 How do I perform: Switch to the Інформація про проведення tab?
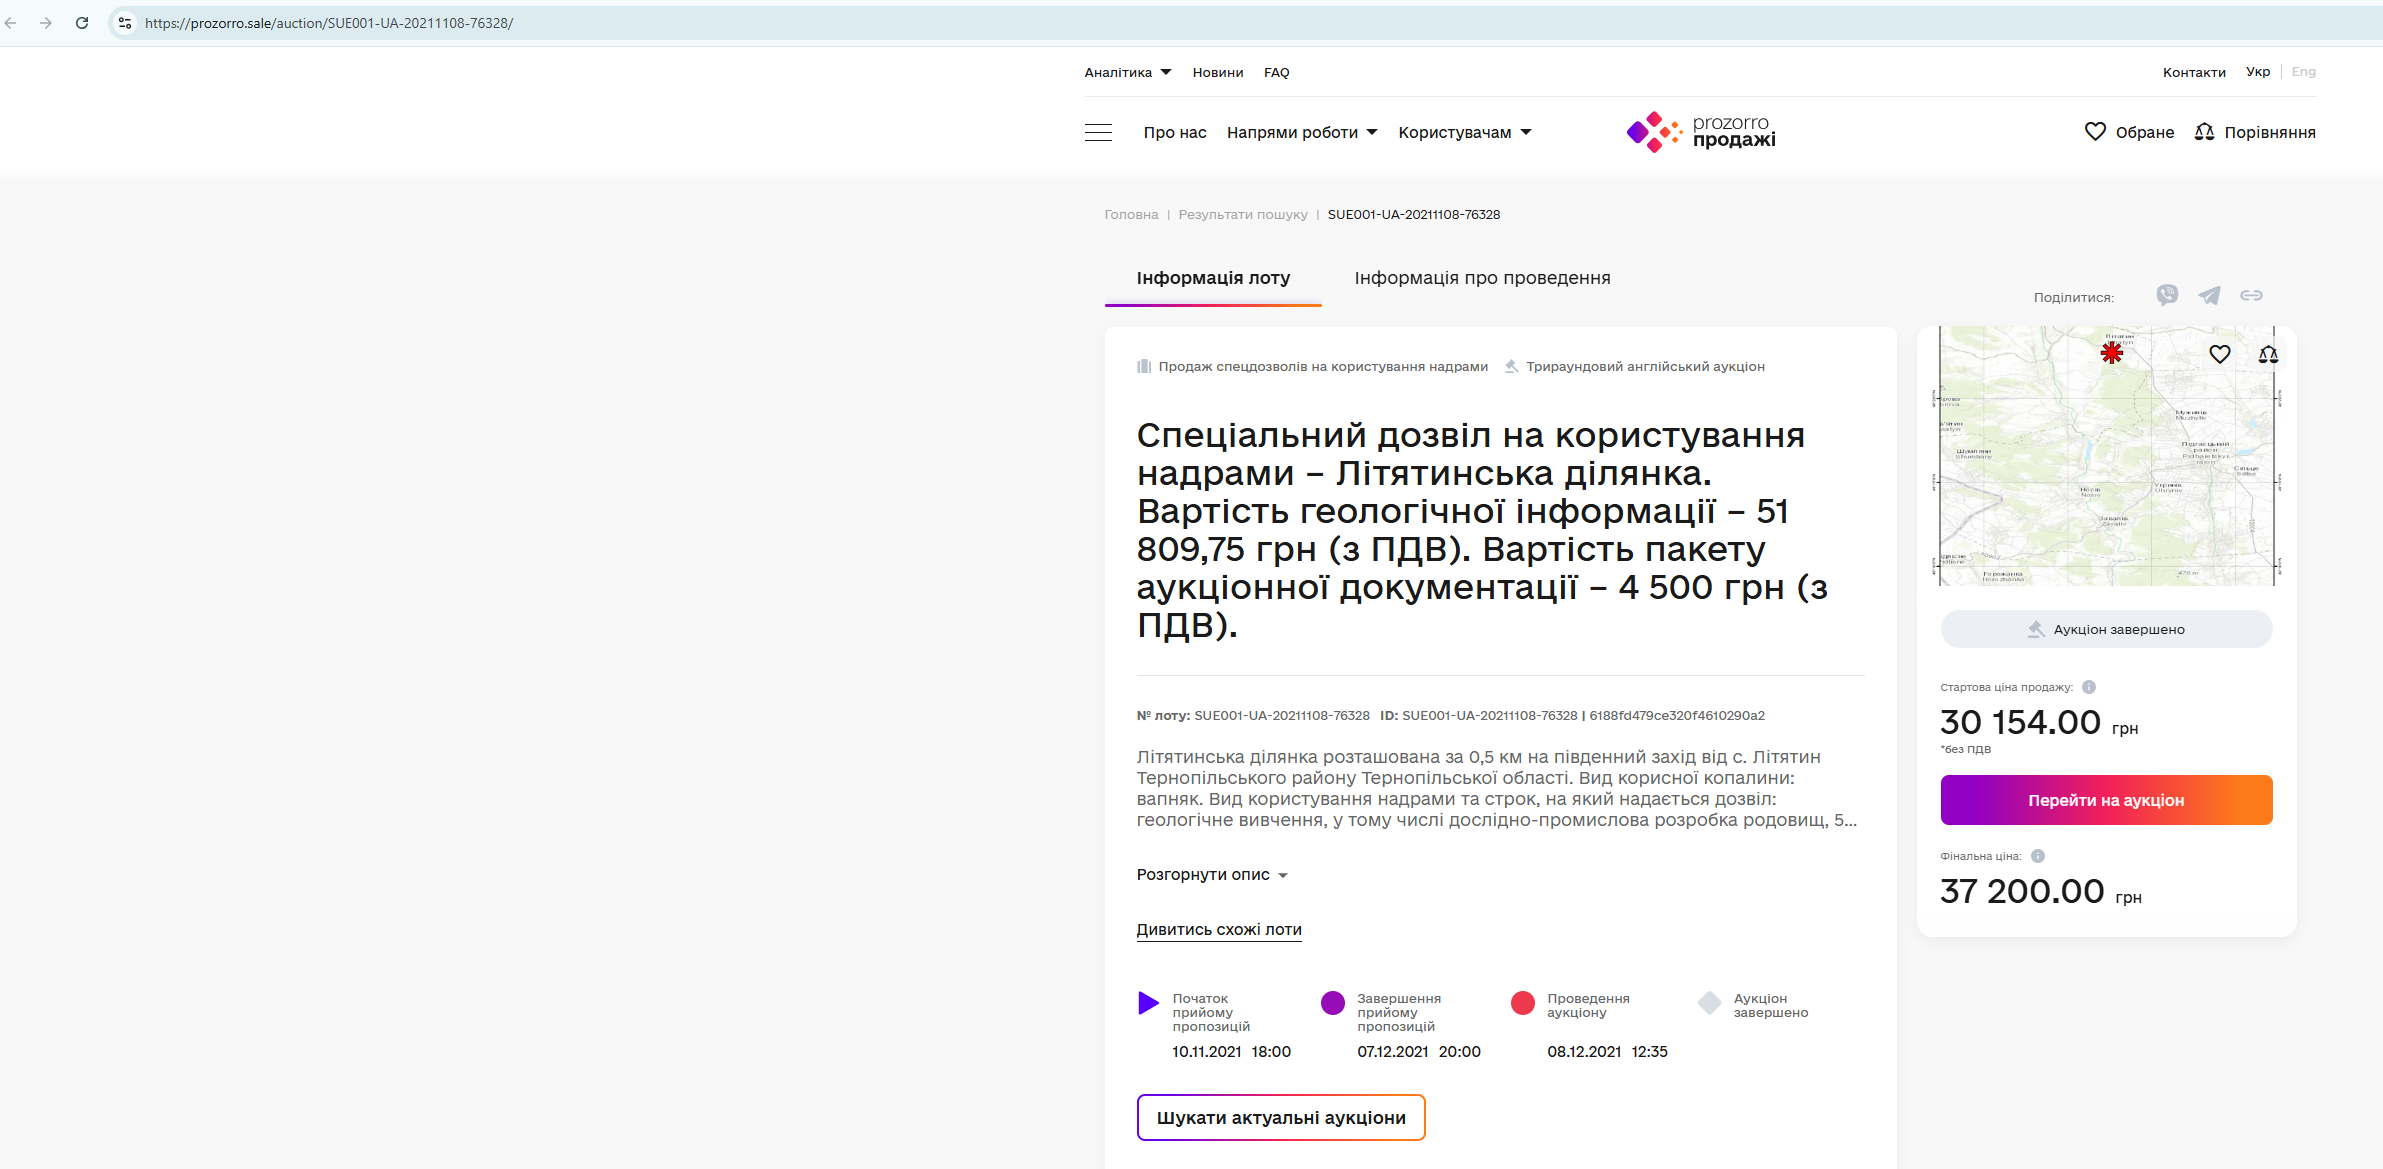click(1482, 278)
